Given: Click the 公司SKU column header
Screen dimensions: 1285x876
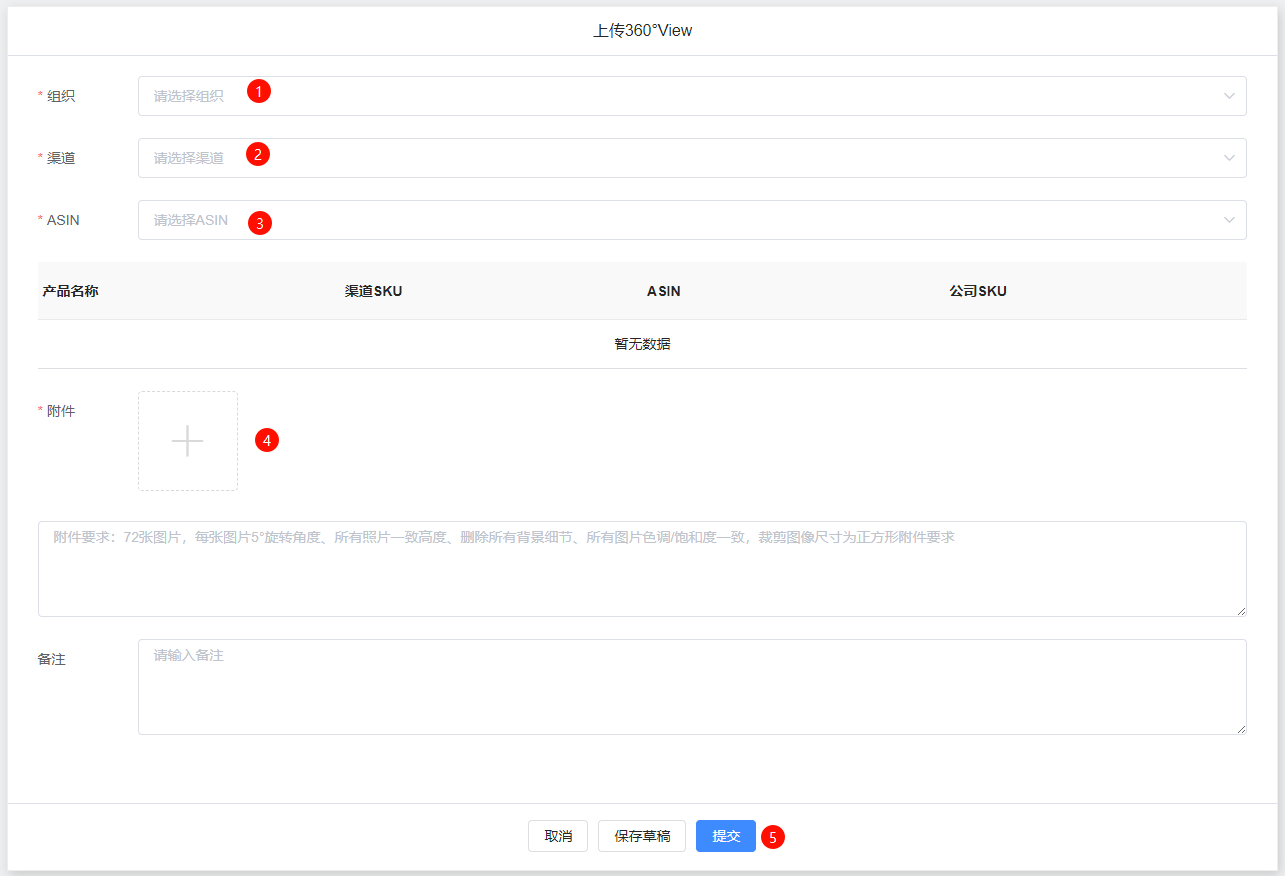Looking at the screenshot, I should 978,291.
